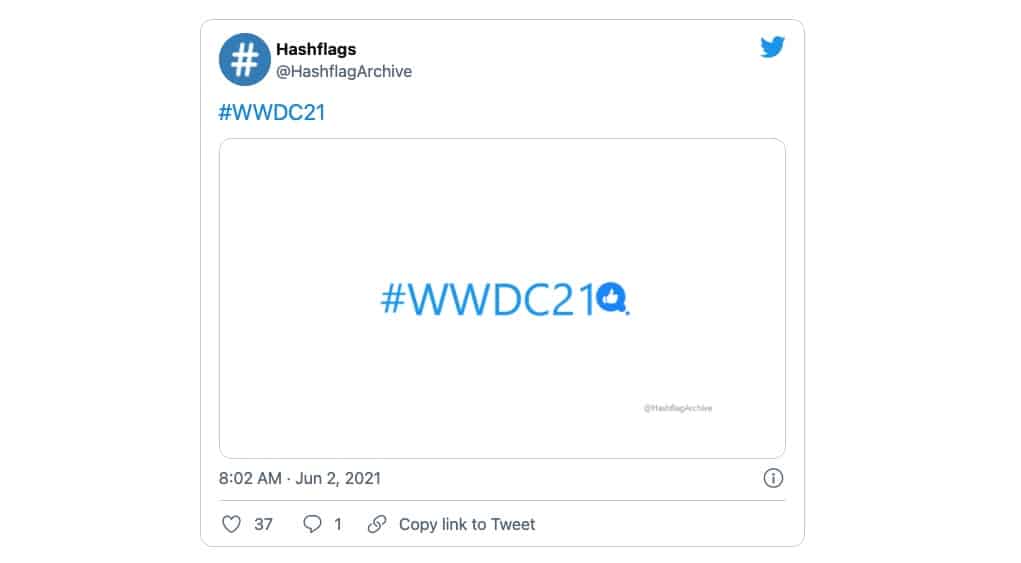Click the Hashflags profile avatar

244,60
